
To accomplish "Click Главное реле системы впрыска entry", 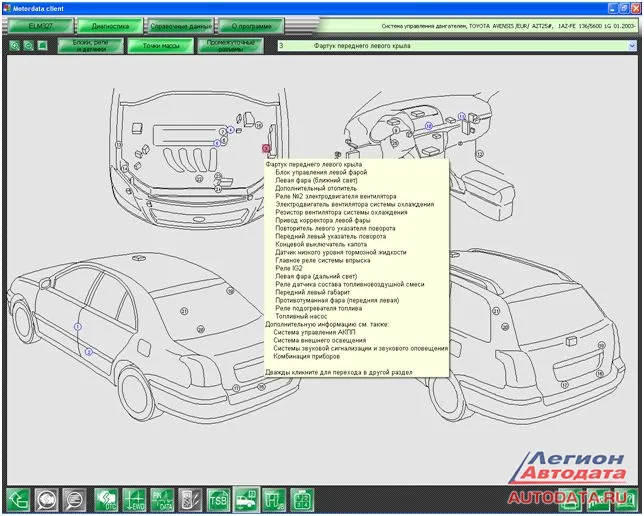I will coord(323,260).
